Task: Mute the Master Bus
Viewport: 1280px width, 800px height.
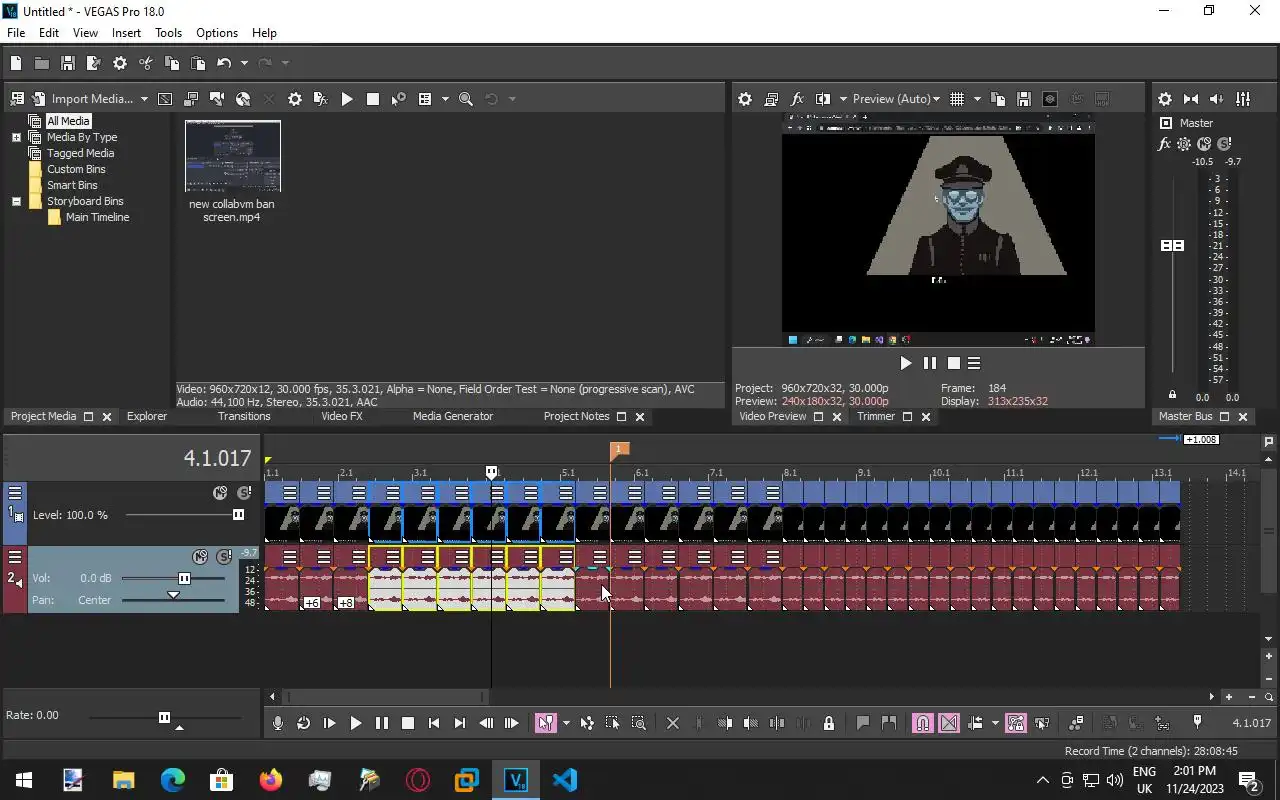Action: pyautogui.click(x=1204, y=144)
